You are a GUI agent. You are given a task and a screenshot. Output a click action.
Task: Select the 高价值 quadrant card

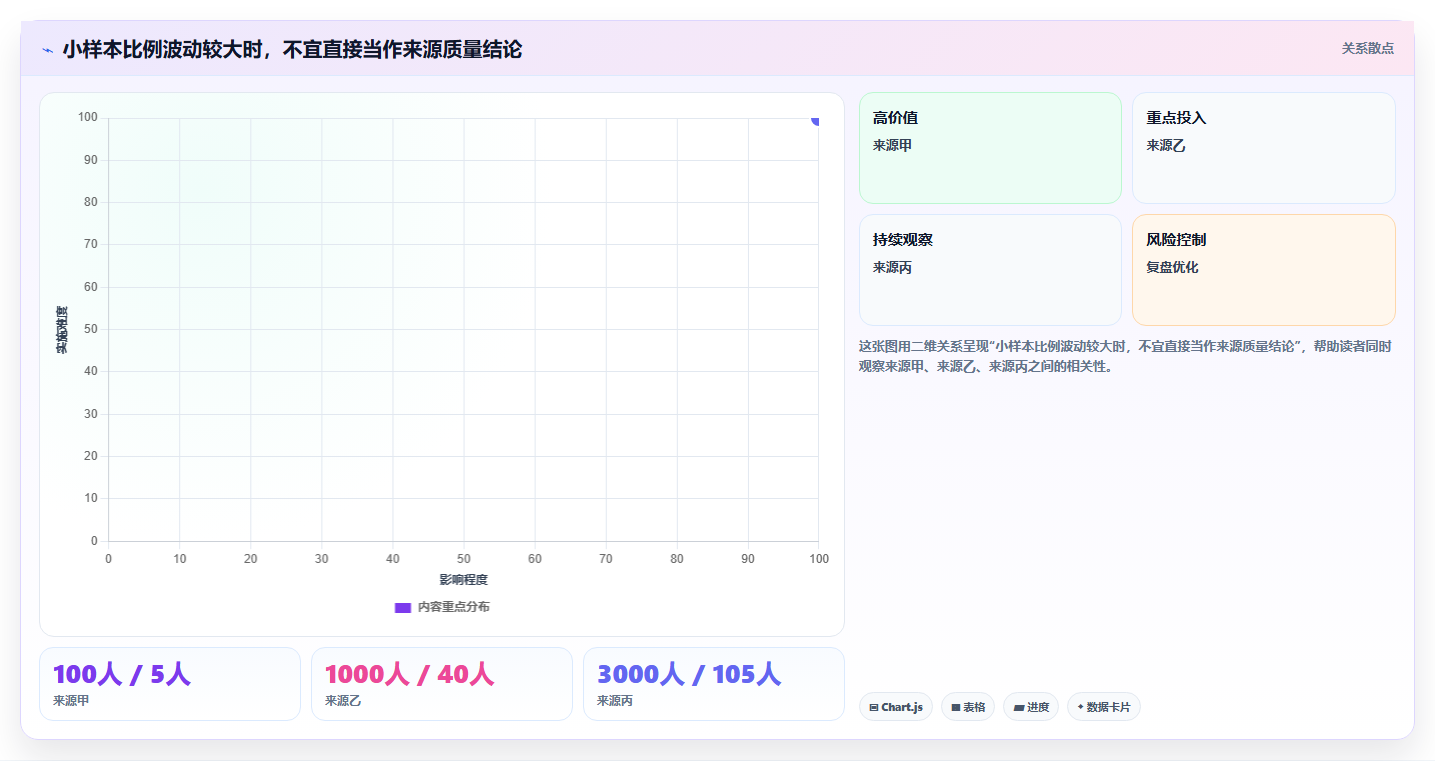click(990, 148)
